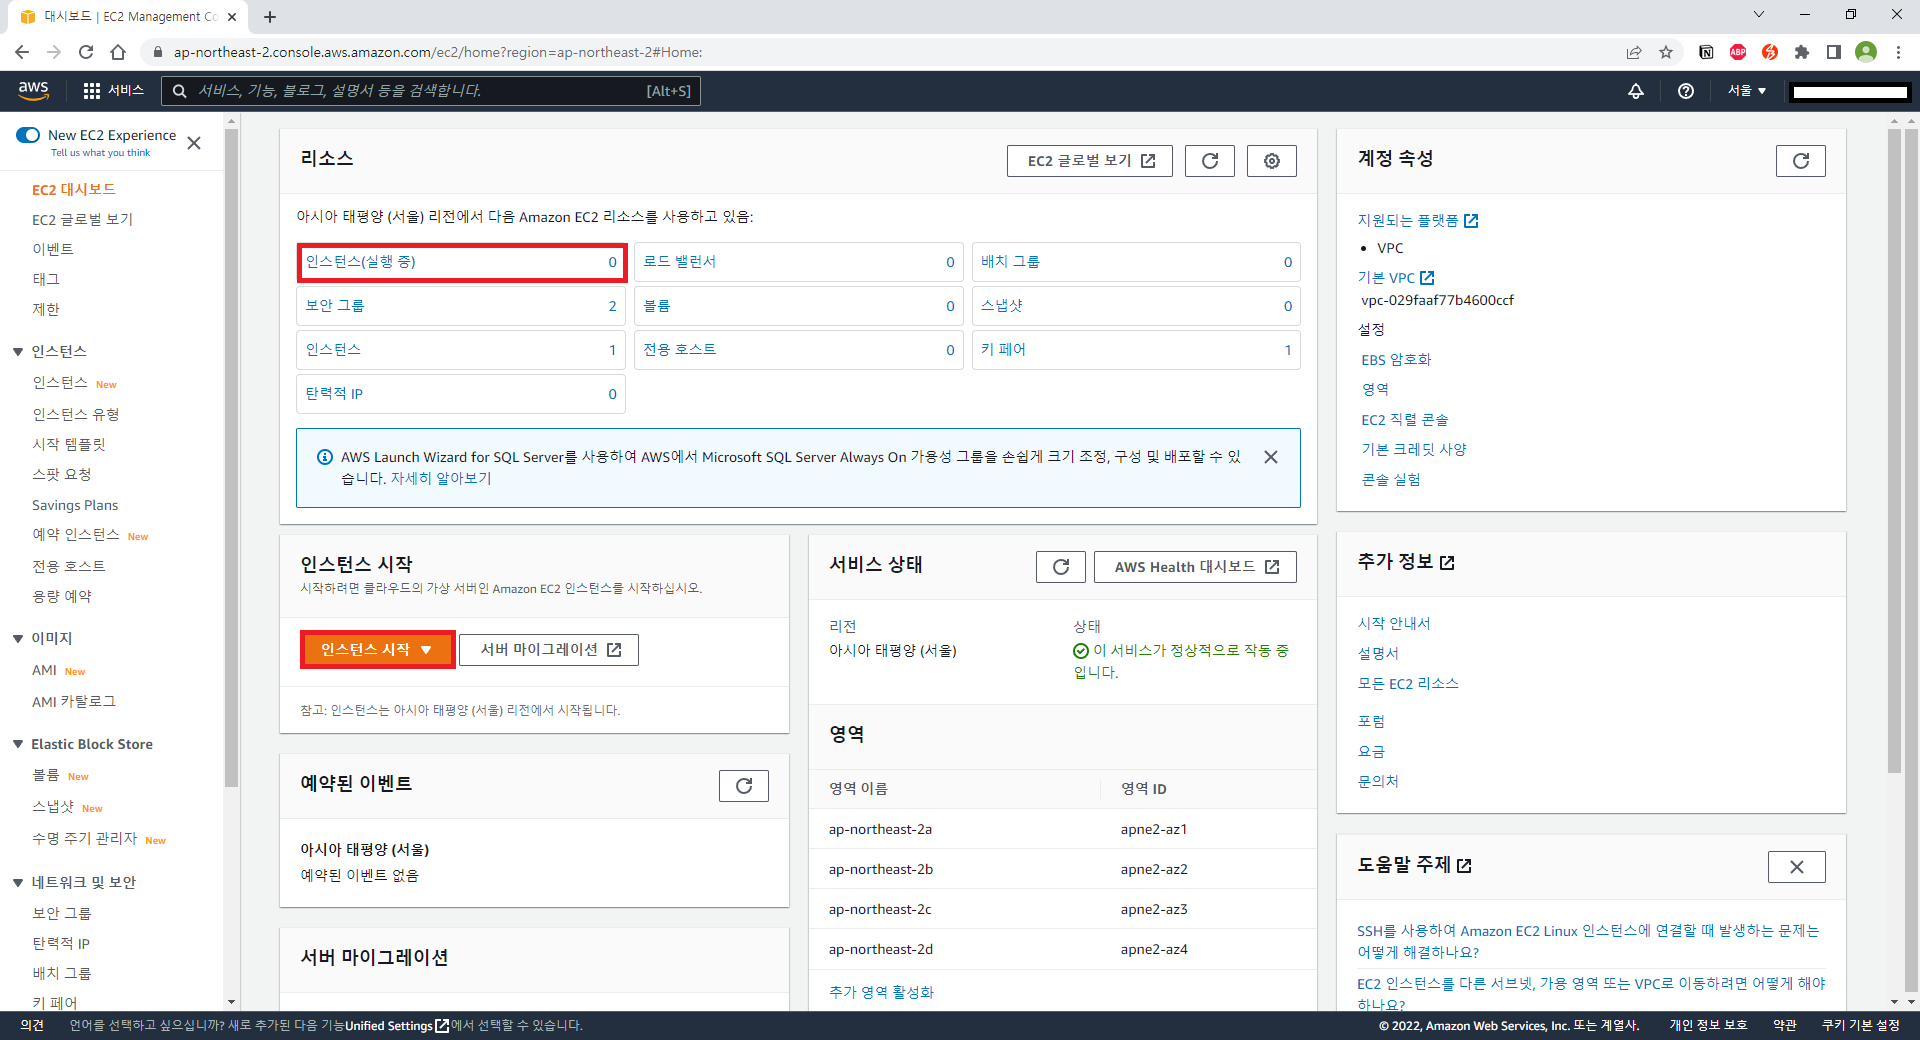The width and height of the screenshot is (1920, 1040).
Task: Open the browser side panel icon
Action: point(1834,52)
